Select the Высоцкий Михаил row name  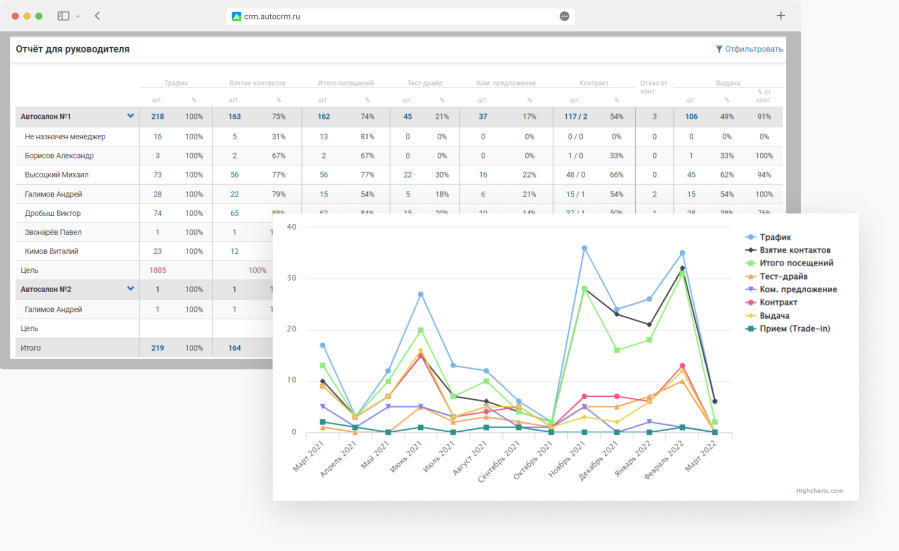(x=58, y=175)
